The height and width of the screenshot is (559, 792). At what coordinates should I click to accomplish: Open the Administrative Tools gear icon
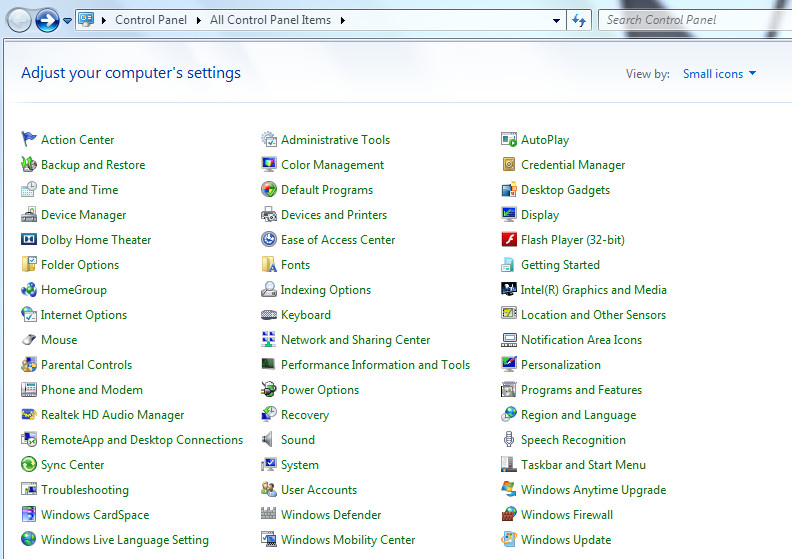[269, 139]
